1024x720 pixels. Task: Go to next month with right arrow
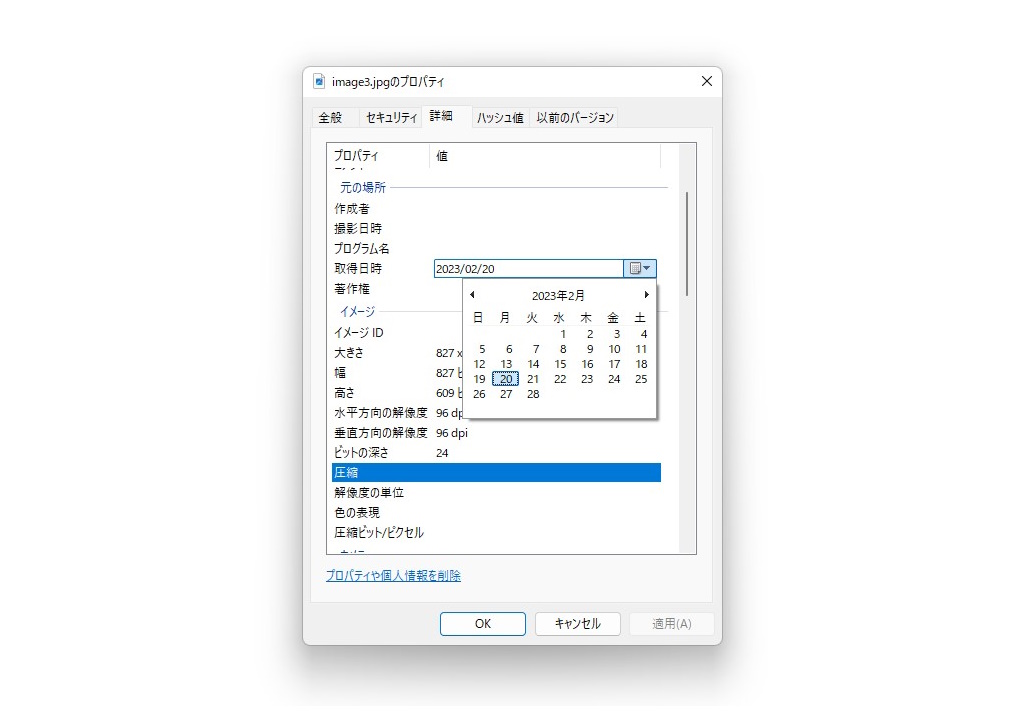(646, 294)
